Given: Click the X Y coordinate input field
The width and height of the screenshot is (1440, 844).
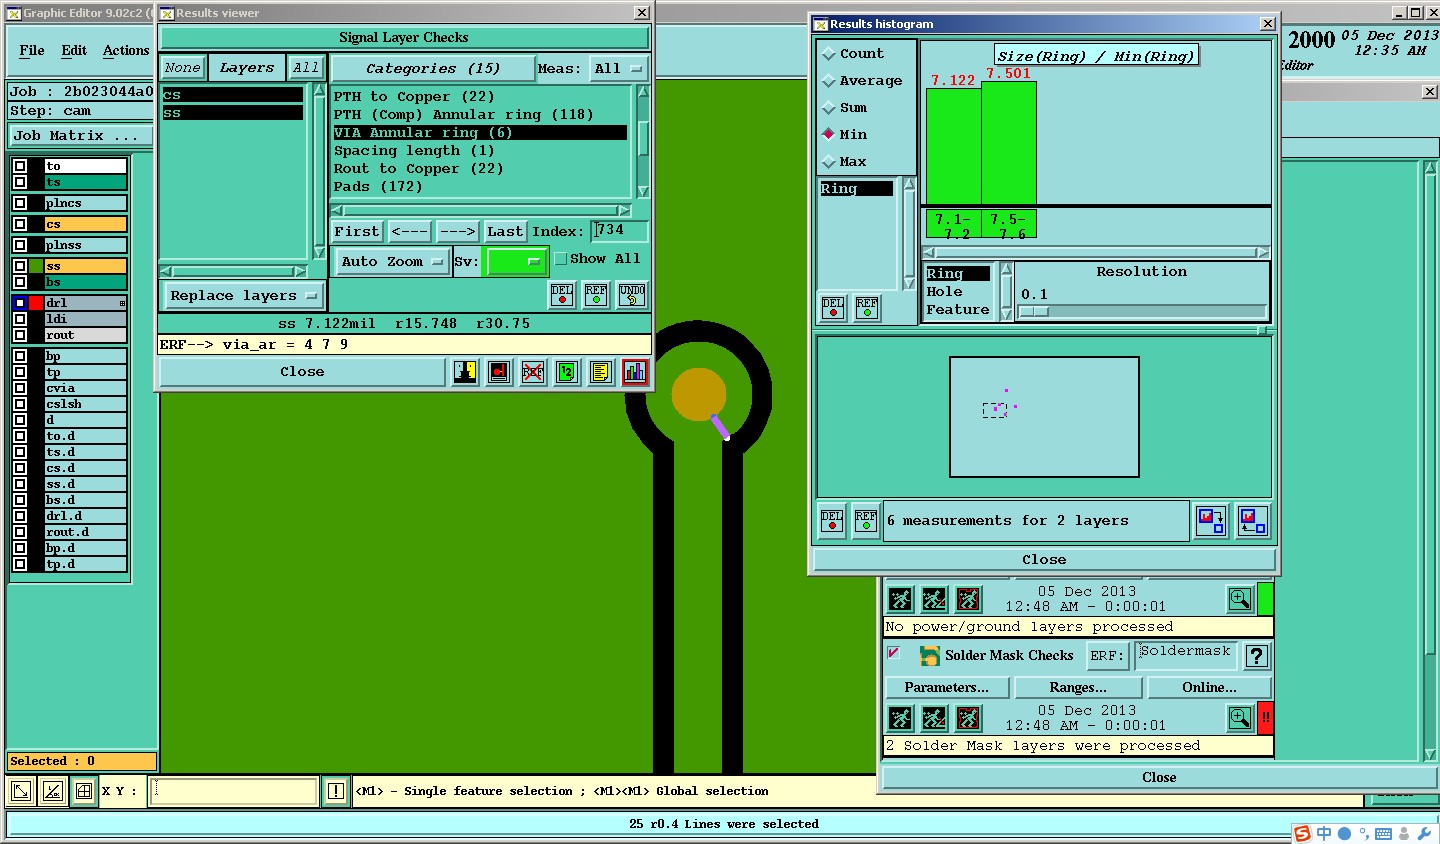Looking at the screenshot, I should (234, 791).
